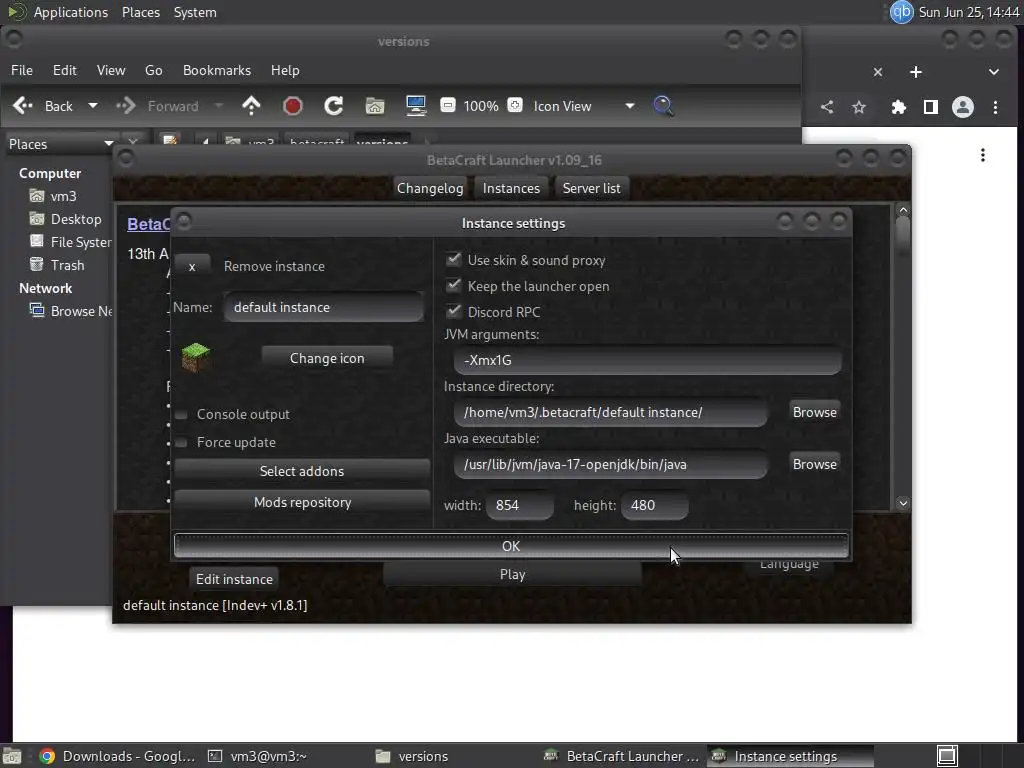Toggle the Force update checkbox
Viewport: 1024px width, 768px height.
[x=182, y=443]
